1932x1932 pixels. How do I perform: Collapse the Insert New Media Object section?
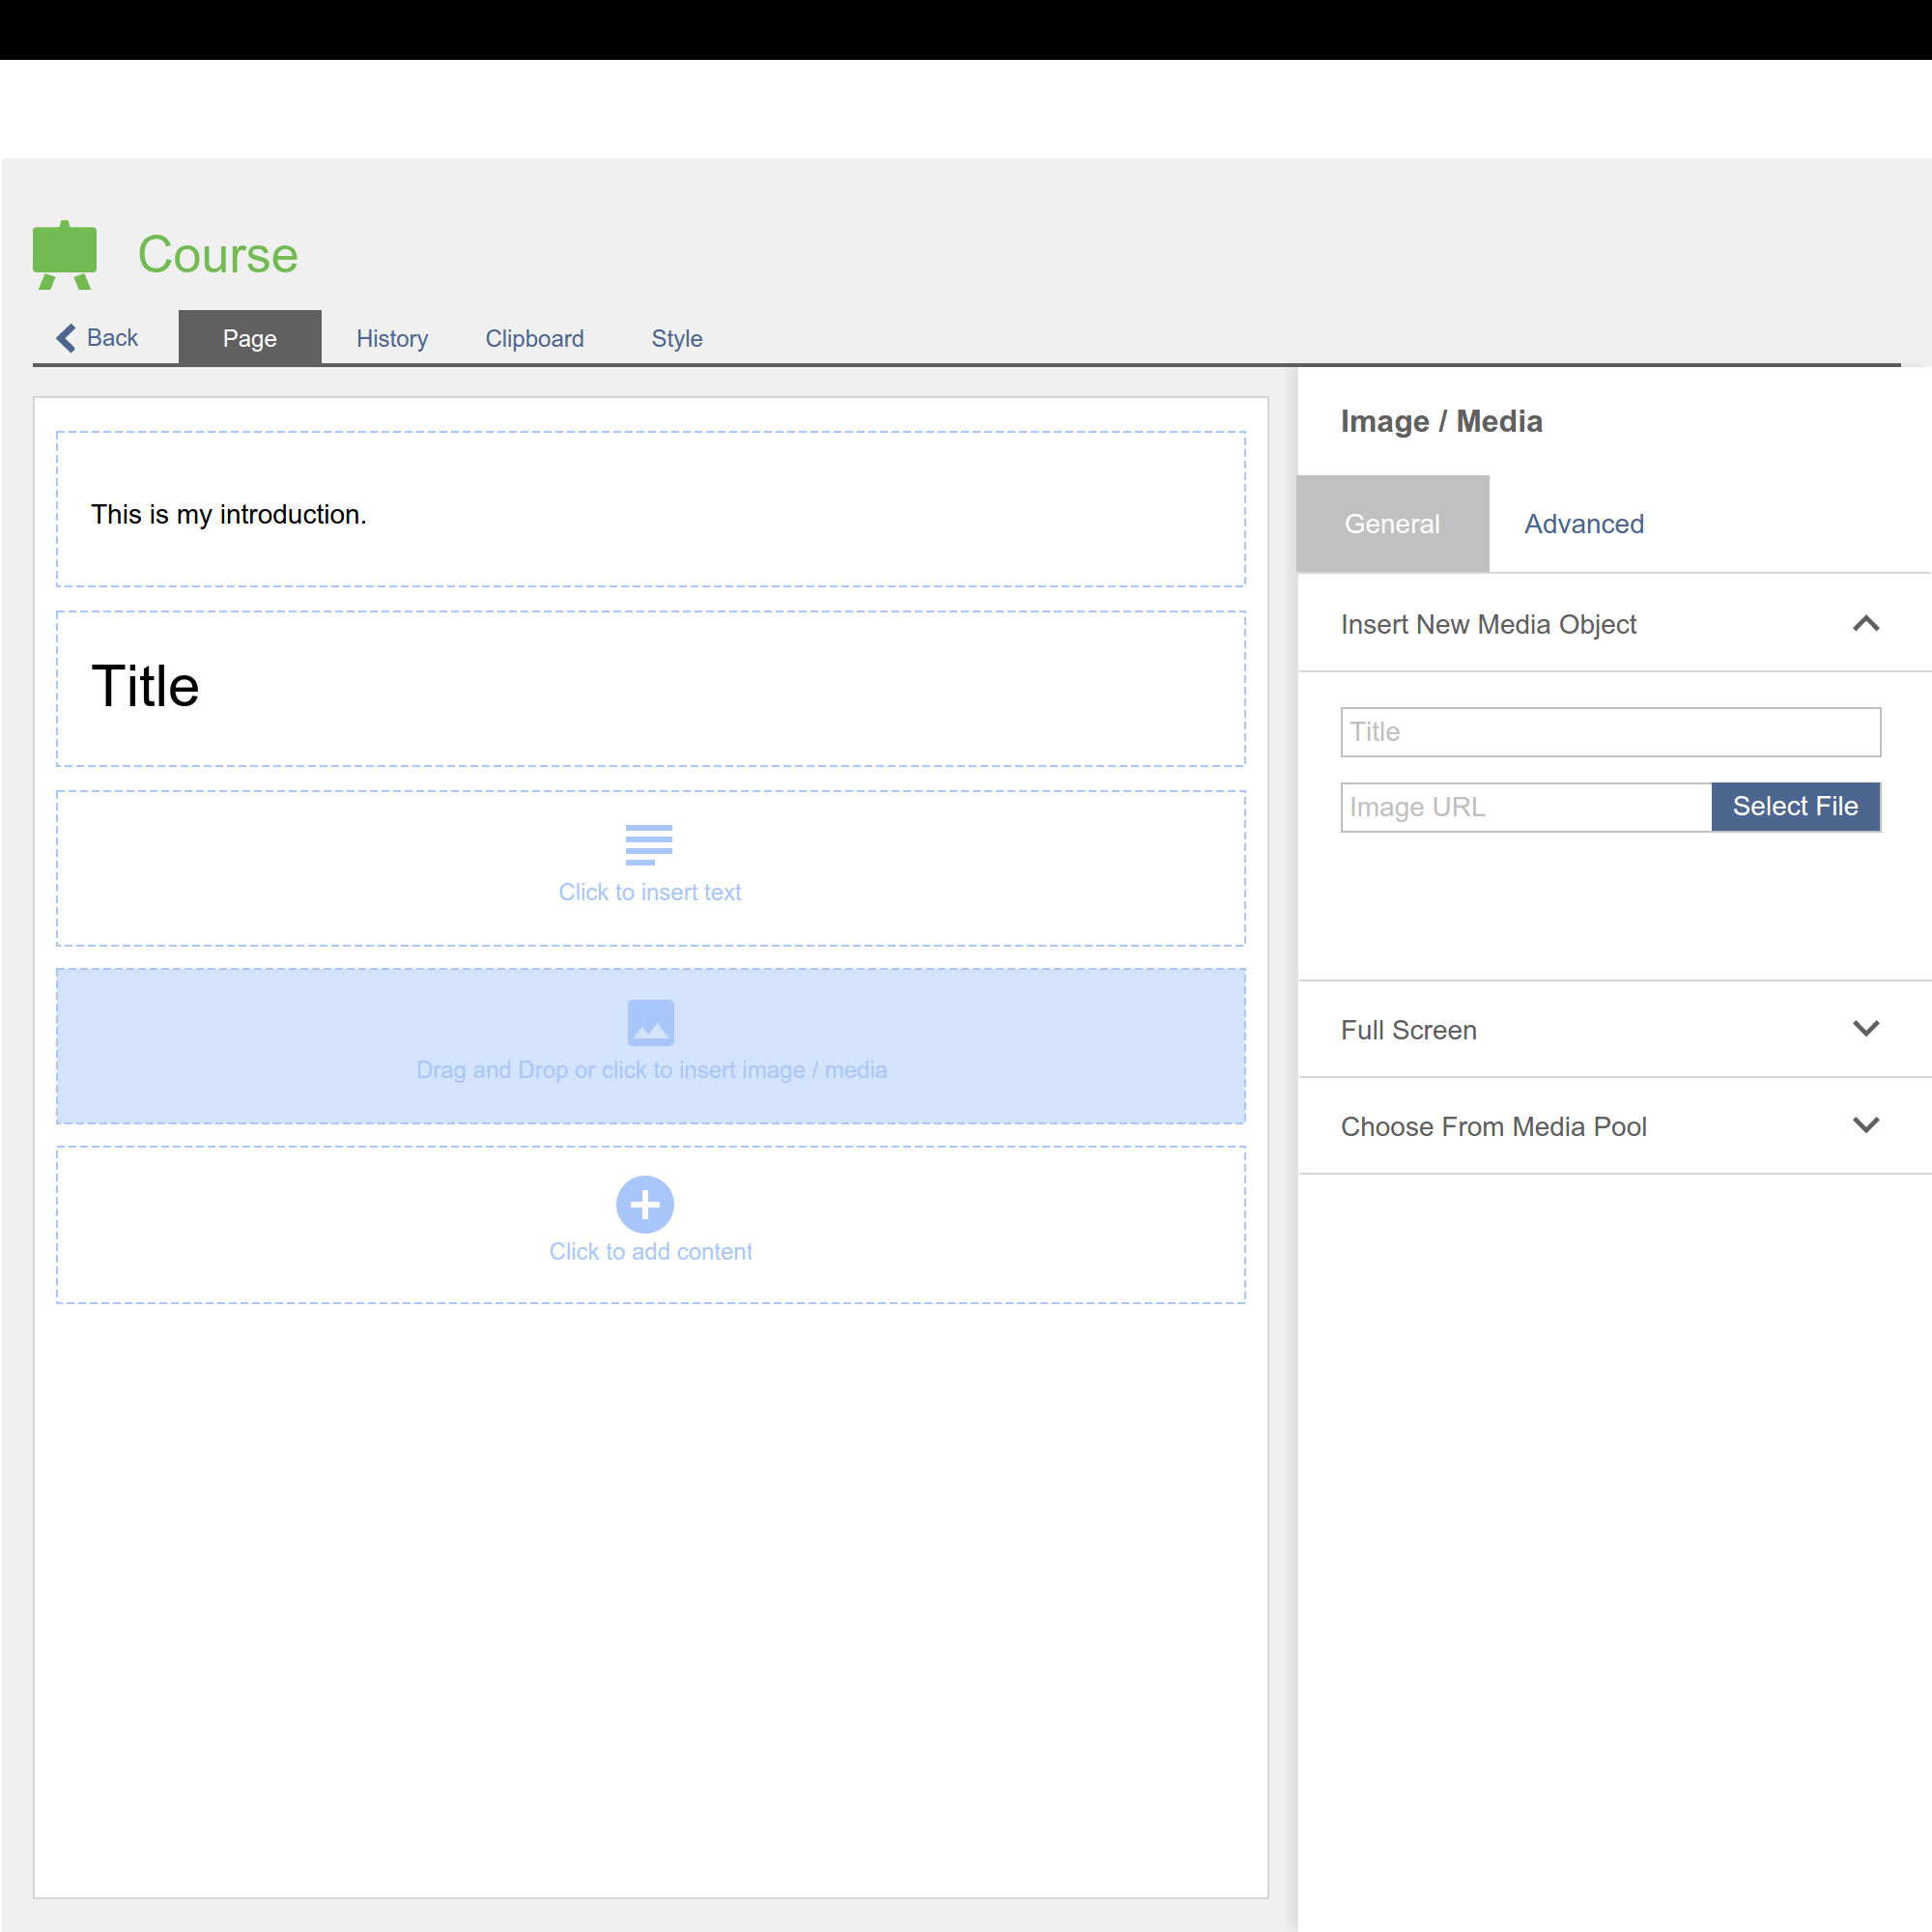(x=1865, y=624)
